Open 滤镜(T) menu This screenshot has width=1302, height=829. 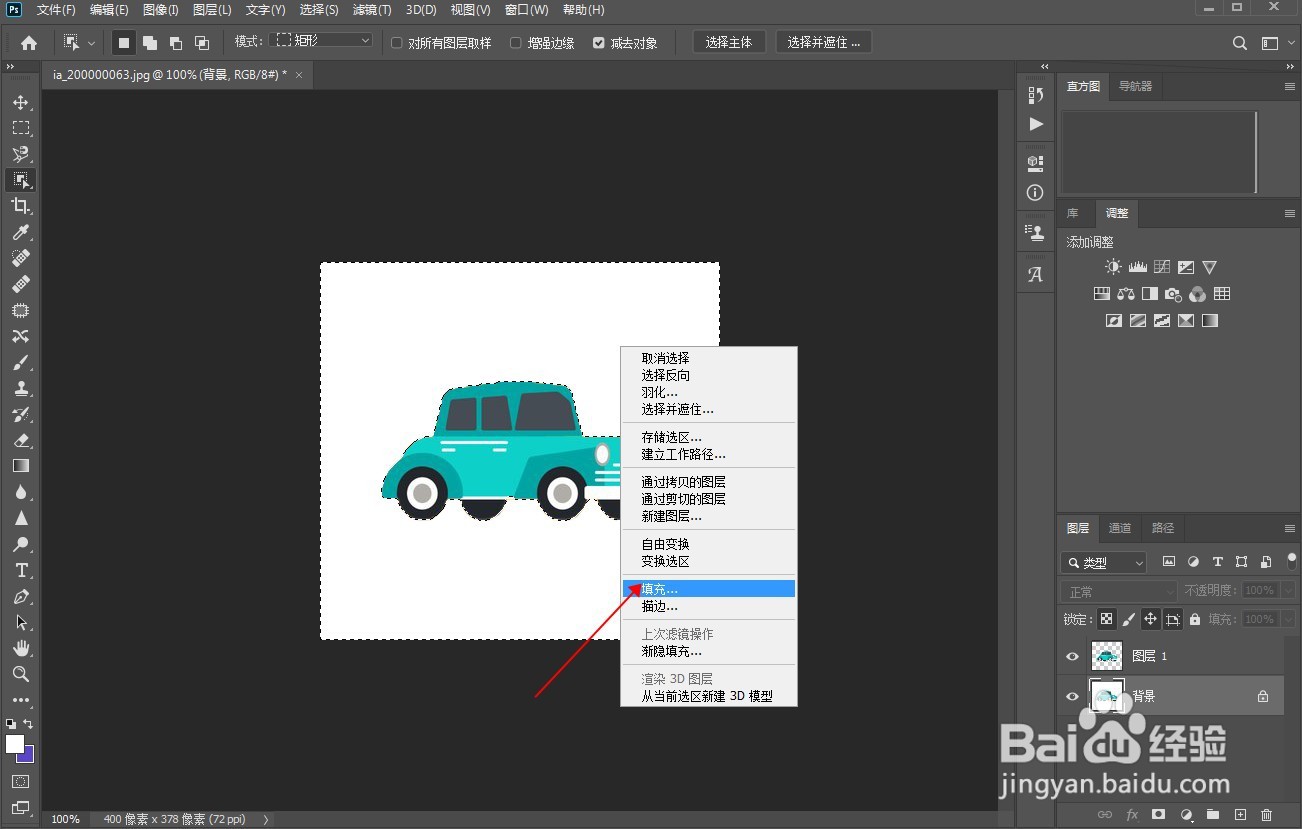click(372, 10)
